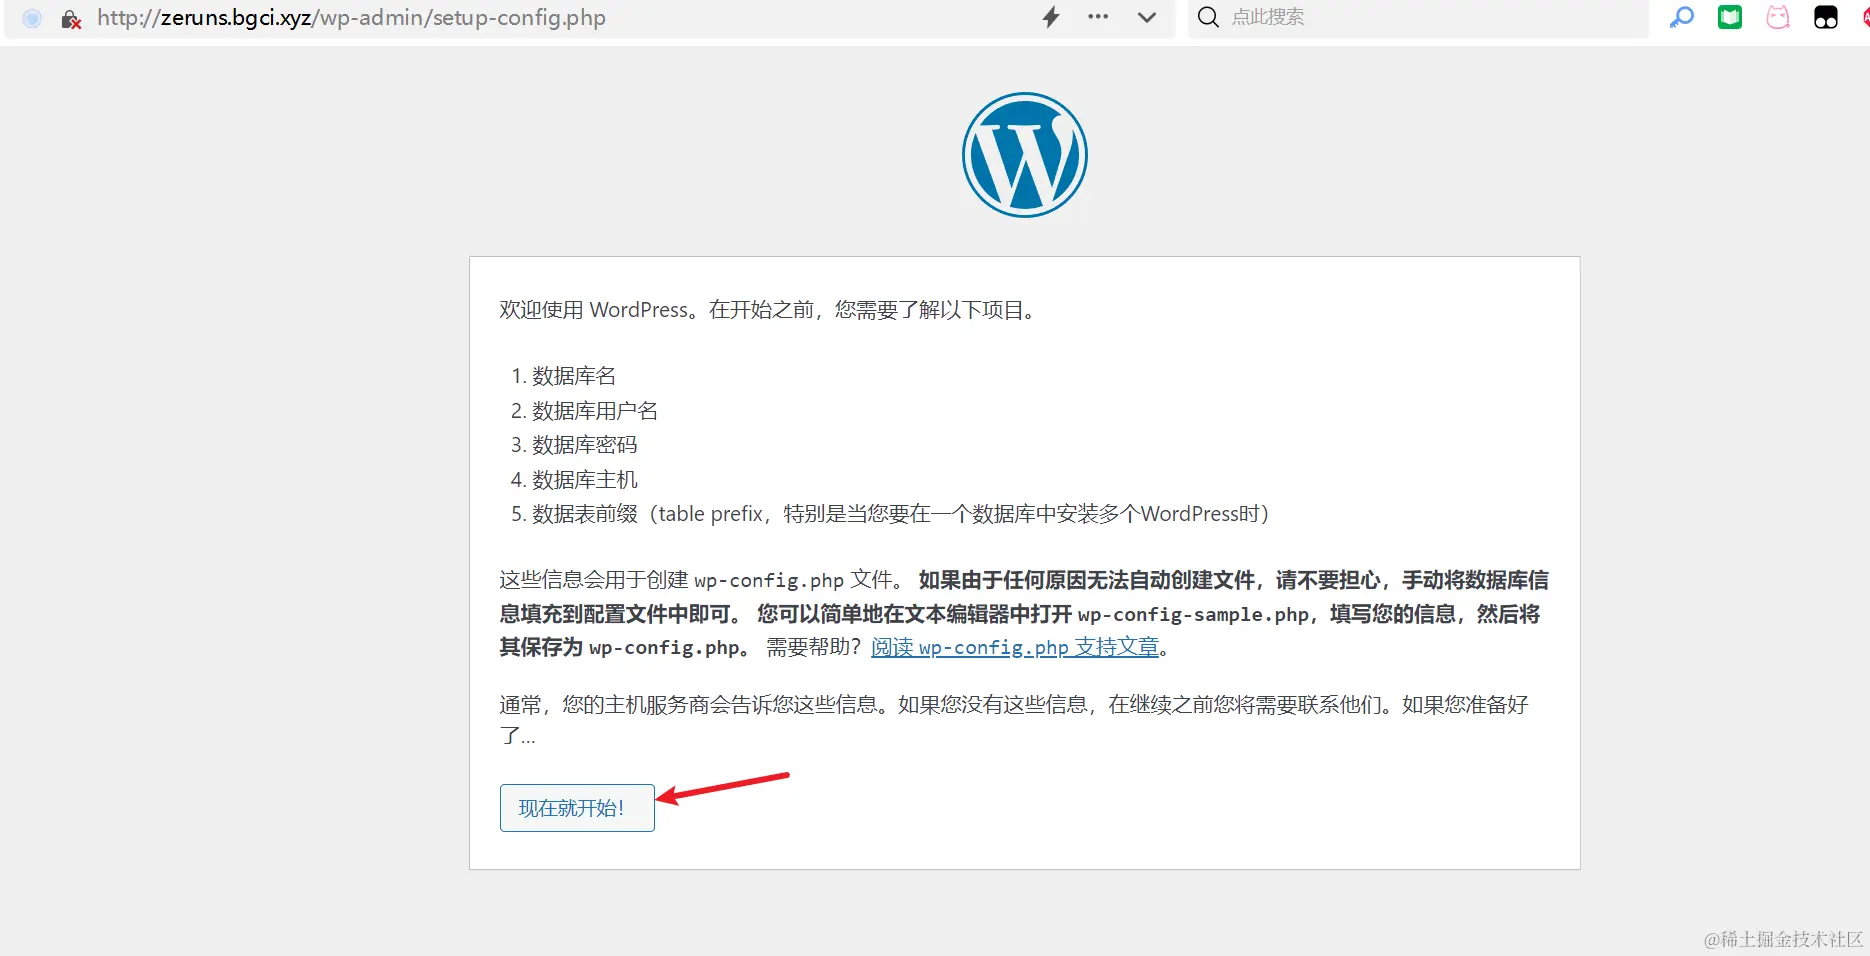Click the insecure connection lock icon

point(71,19)
